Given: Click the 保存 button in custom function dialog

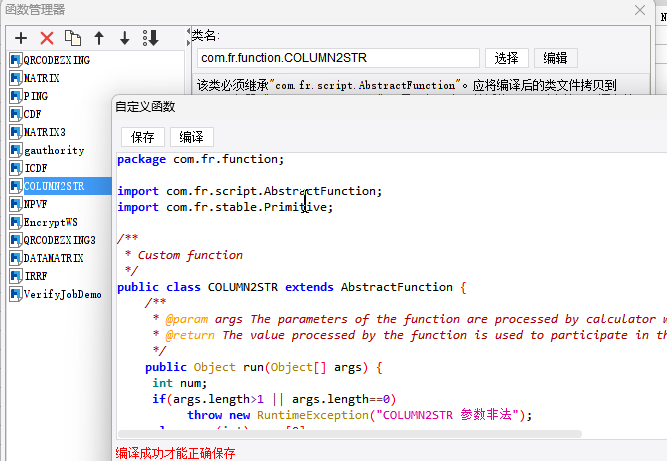Looking at the screenshot, I should tap(143, 137).
